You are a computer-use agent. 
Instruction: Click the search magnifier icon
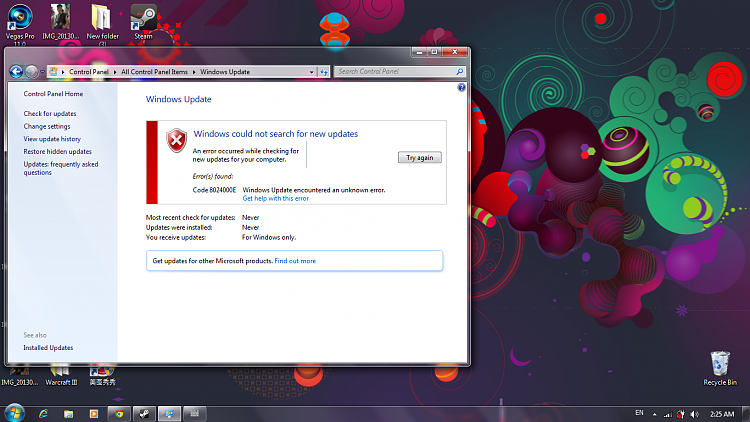click(460, 71)
